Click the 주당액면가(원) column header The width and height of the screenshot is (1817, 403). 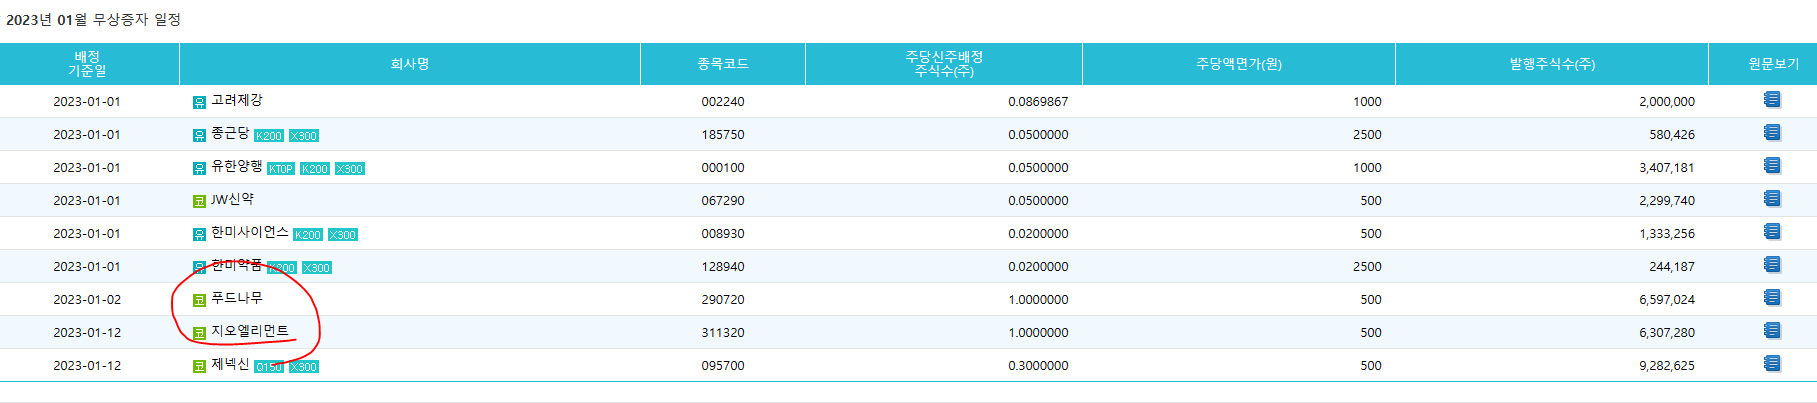(1239, 64)
